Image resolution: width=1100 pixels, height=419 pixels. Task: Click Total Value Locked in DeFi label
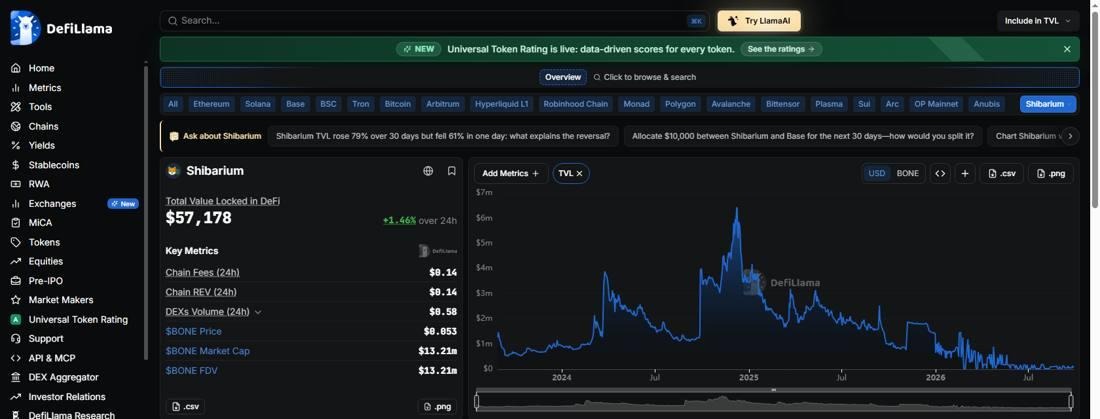(223, 201)
